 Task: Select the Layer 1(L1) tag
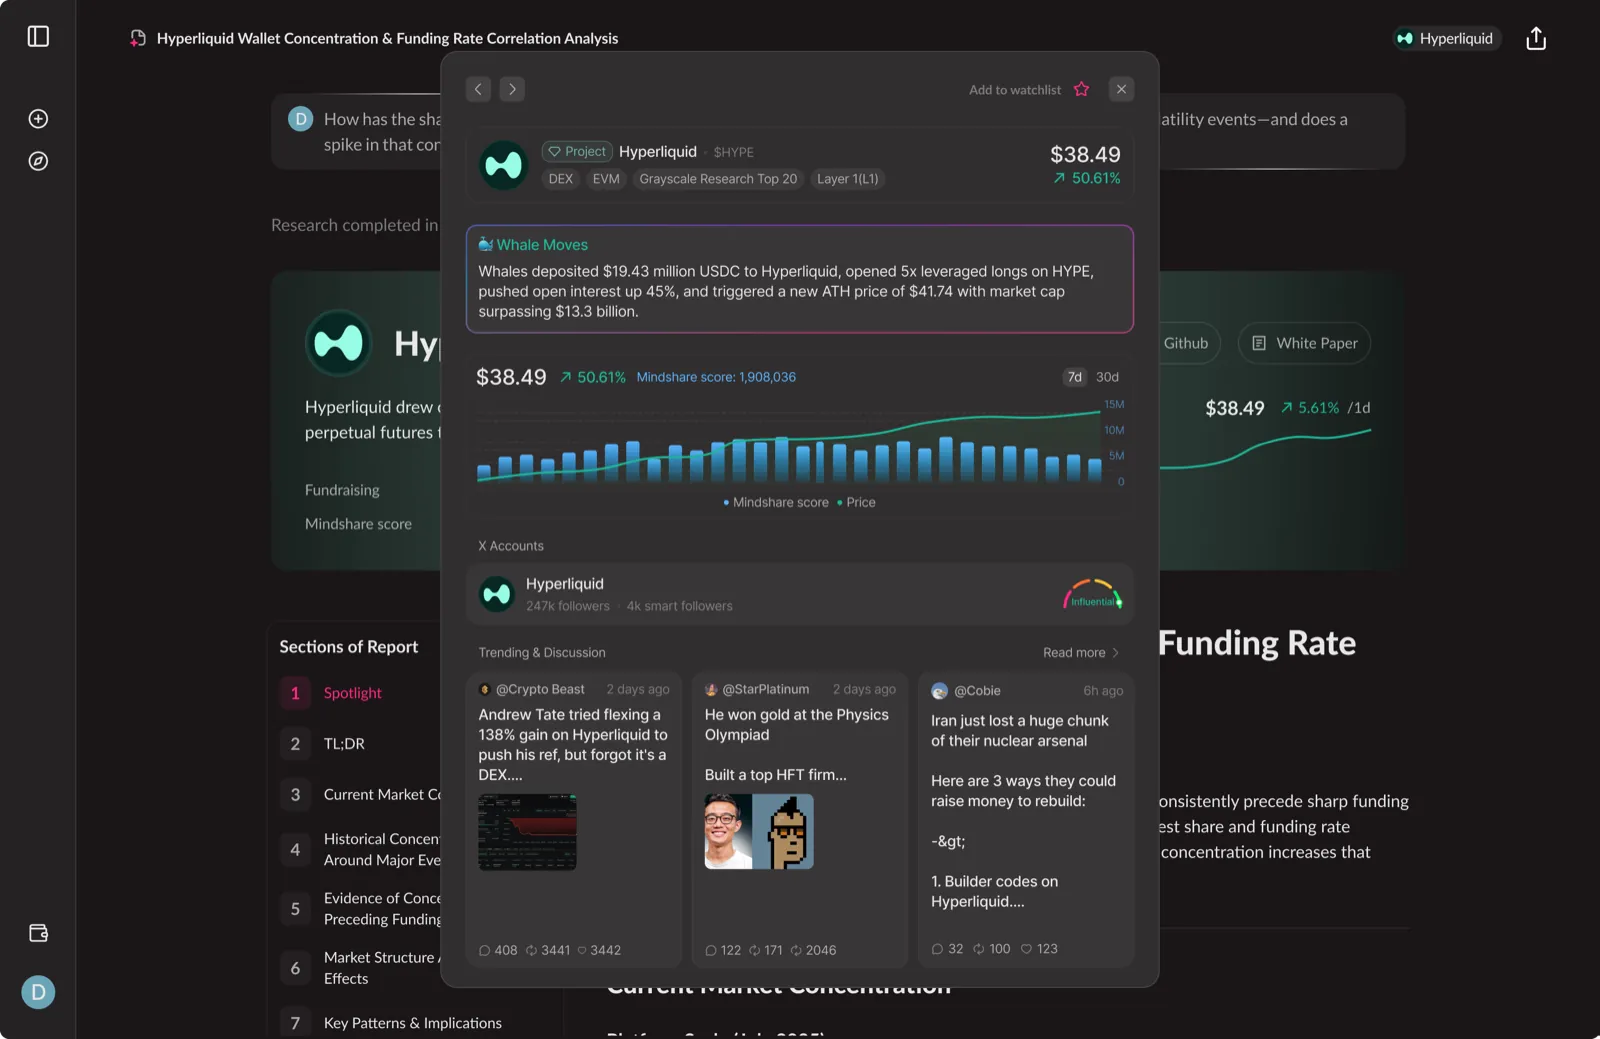pos(847,179)
